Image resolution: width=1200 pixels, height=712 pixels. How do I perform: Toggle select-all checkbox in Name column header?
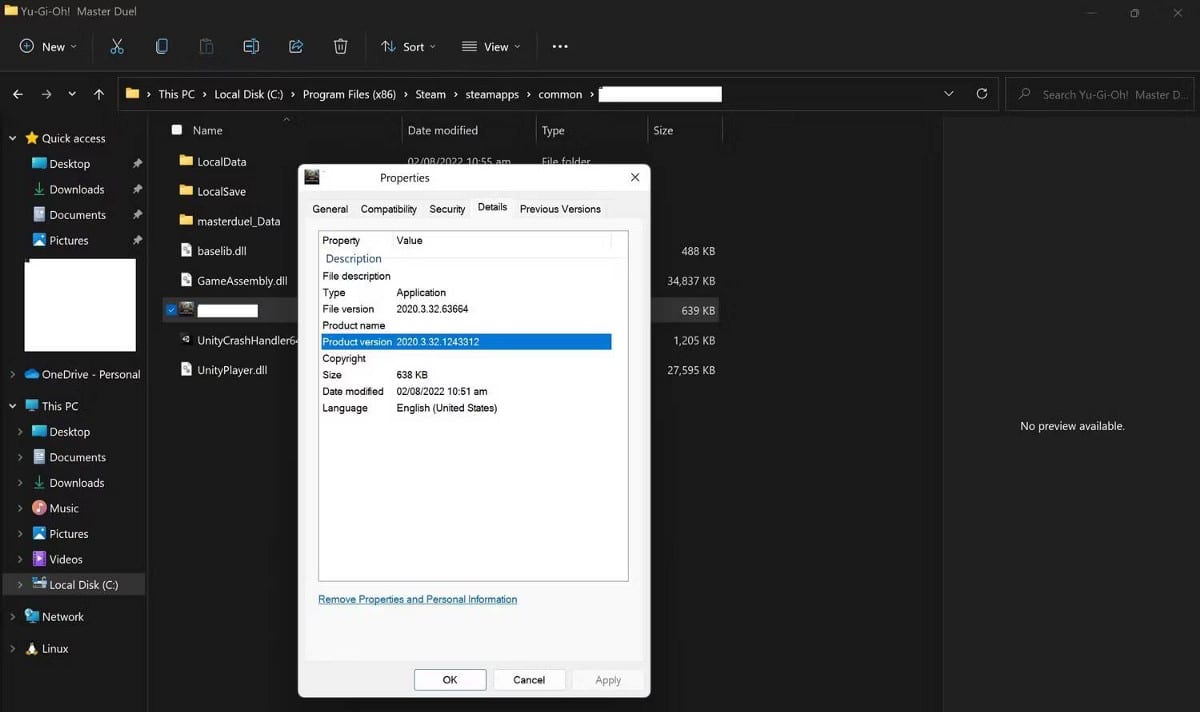point(175,130)
